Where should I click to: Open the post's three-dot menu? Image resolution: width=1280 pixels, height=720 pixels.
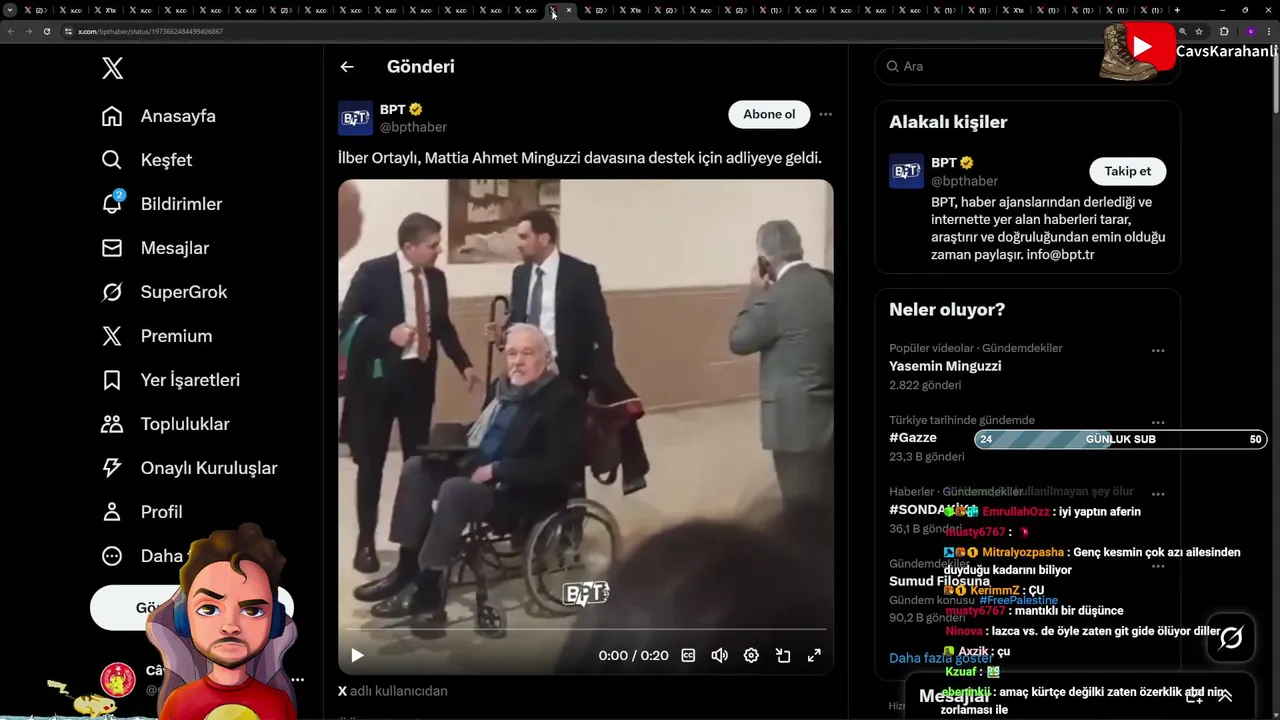(x=825, y=114)
